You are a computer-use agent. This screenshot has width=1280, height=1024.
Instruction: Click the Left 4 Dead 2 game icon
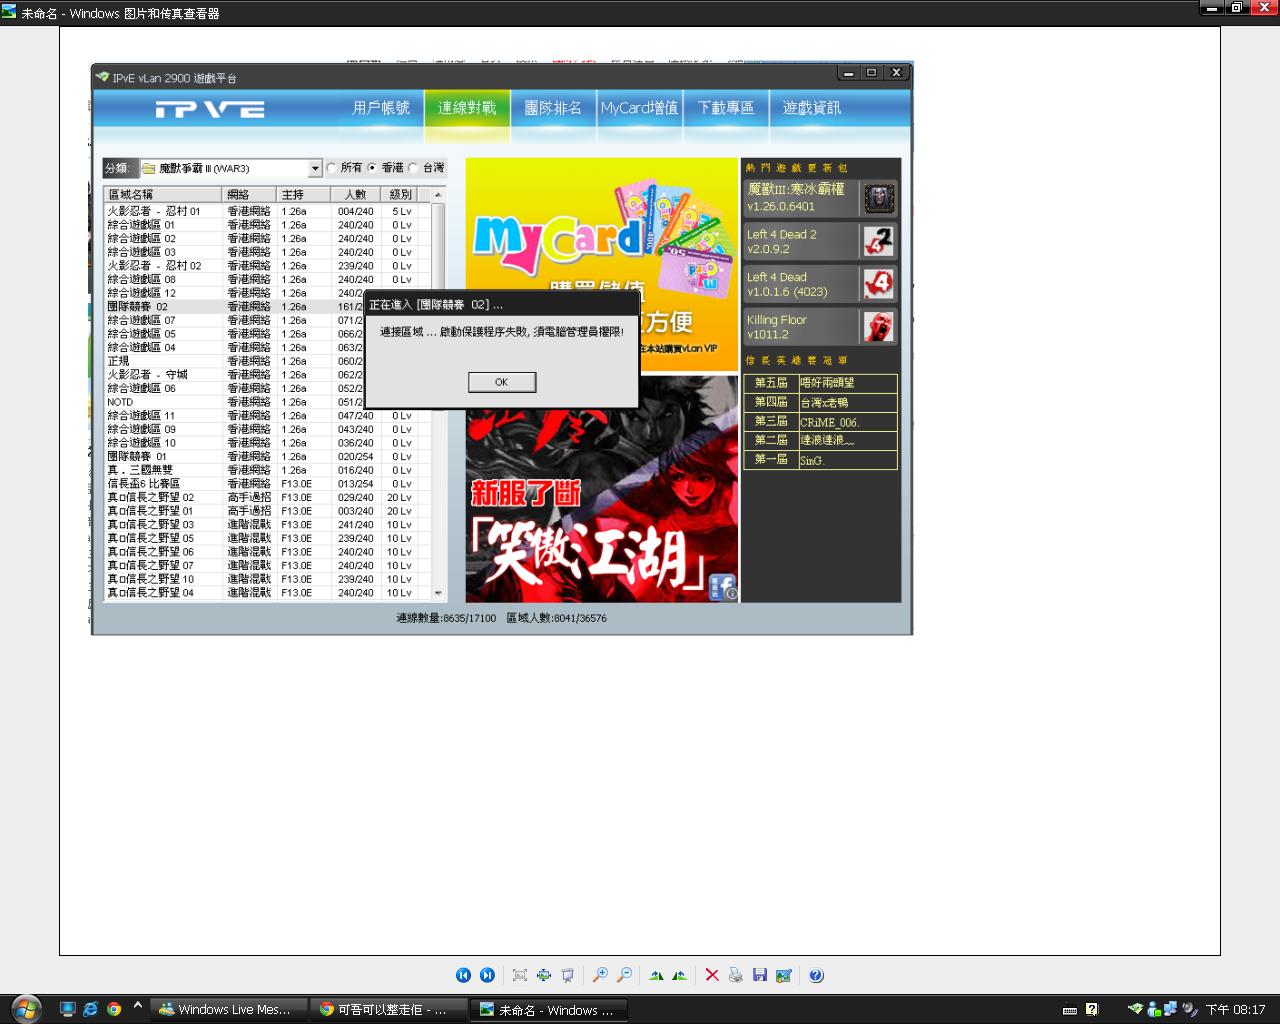pyautogui.click(x=879, y=241)
